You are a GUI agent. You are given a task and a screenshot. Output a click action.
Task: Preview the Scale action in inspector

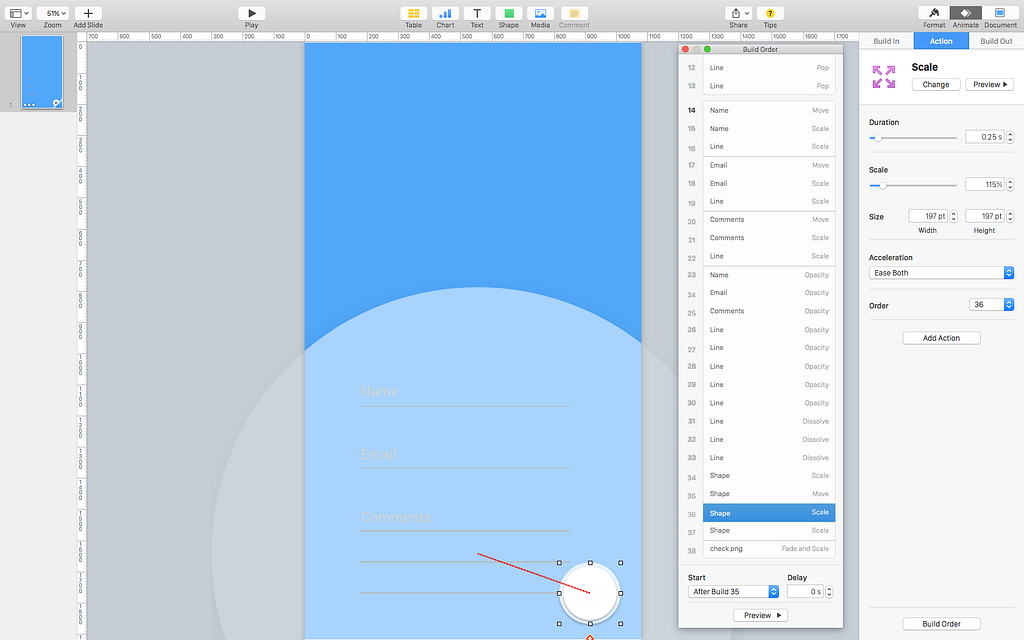(x=989, y=84)
